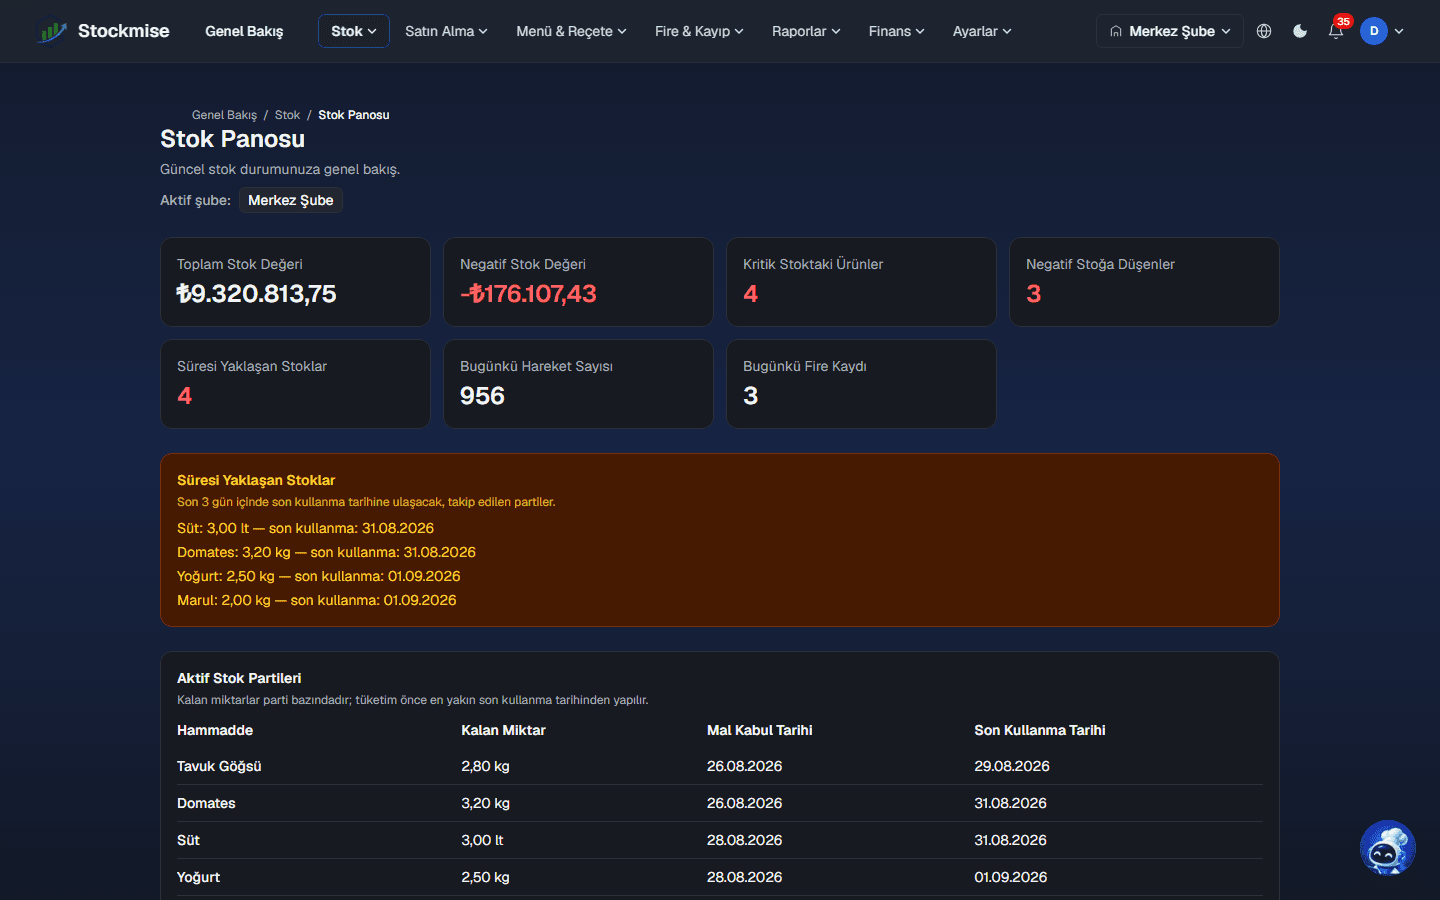Click the Stockmise logo icon
Viewport: 1440px width, 900px height.
click(x=52, y=31)
